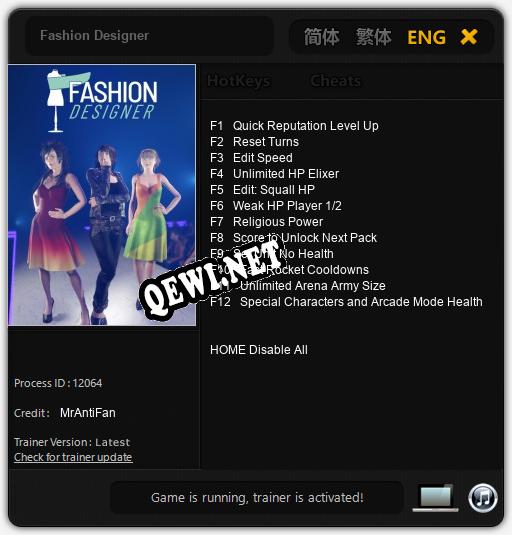Select F7 Religious Power cheat
512x535 pixels.
click(266, 222)
